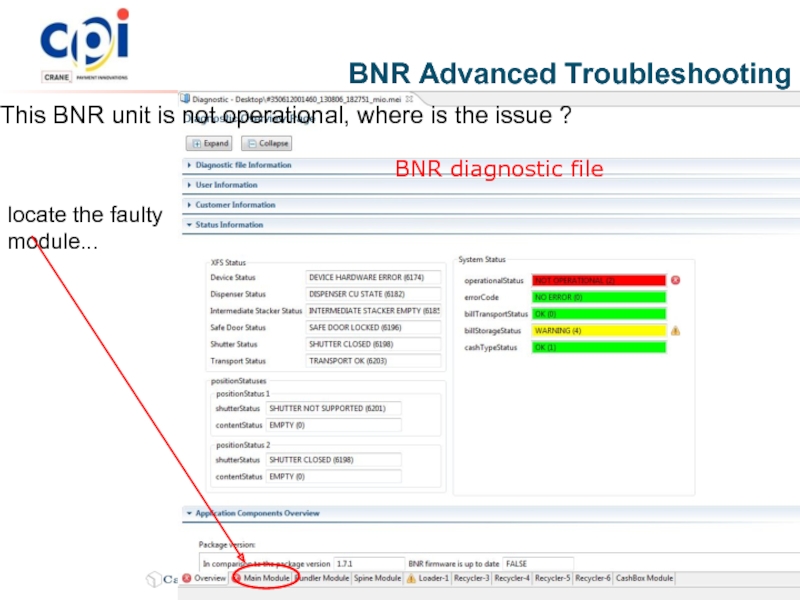Viewport: 800px width, 600px height.
Task: Click the diagnostic file icon in editor tab
Action: click(185, 98)
